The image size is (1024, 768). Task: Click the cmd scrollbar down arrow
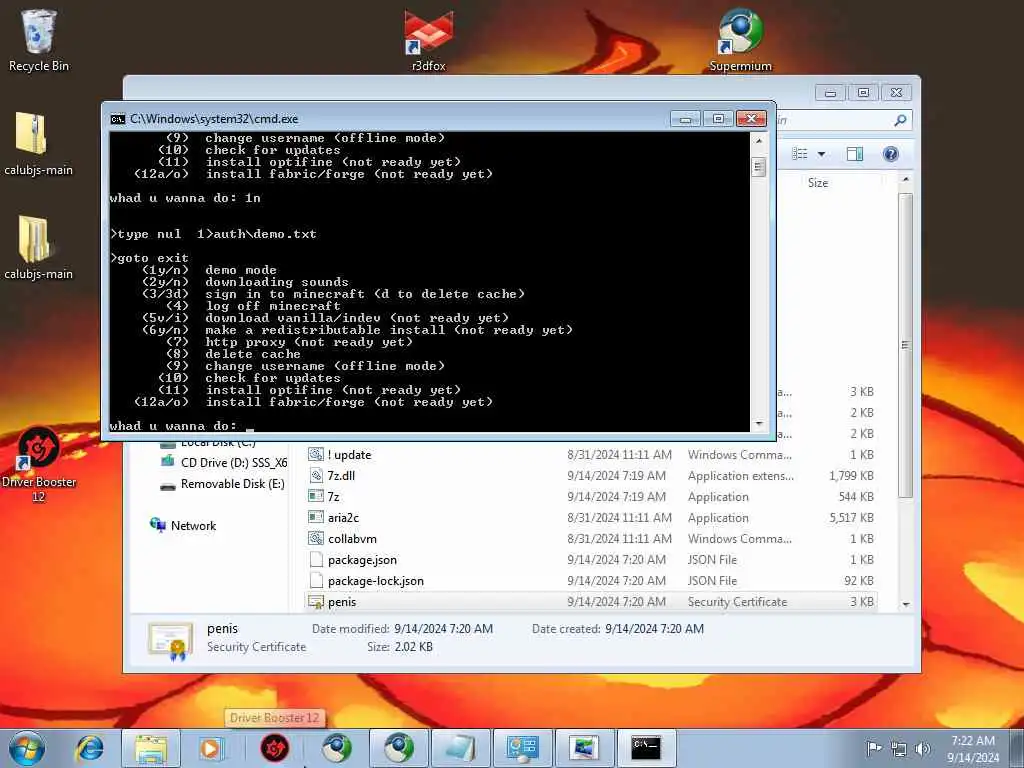tap(759, 424)
